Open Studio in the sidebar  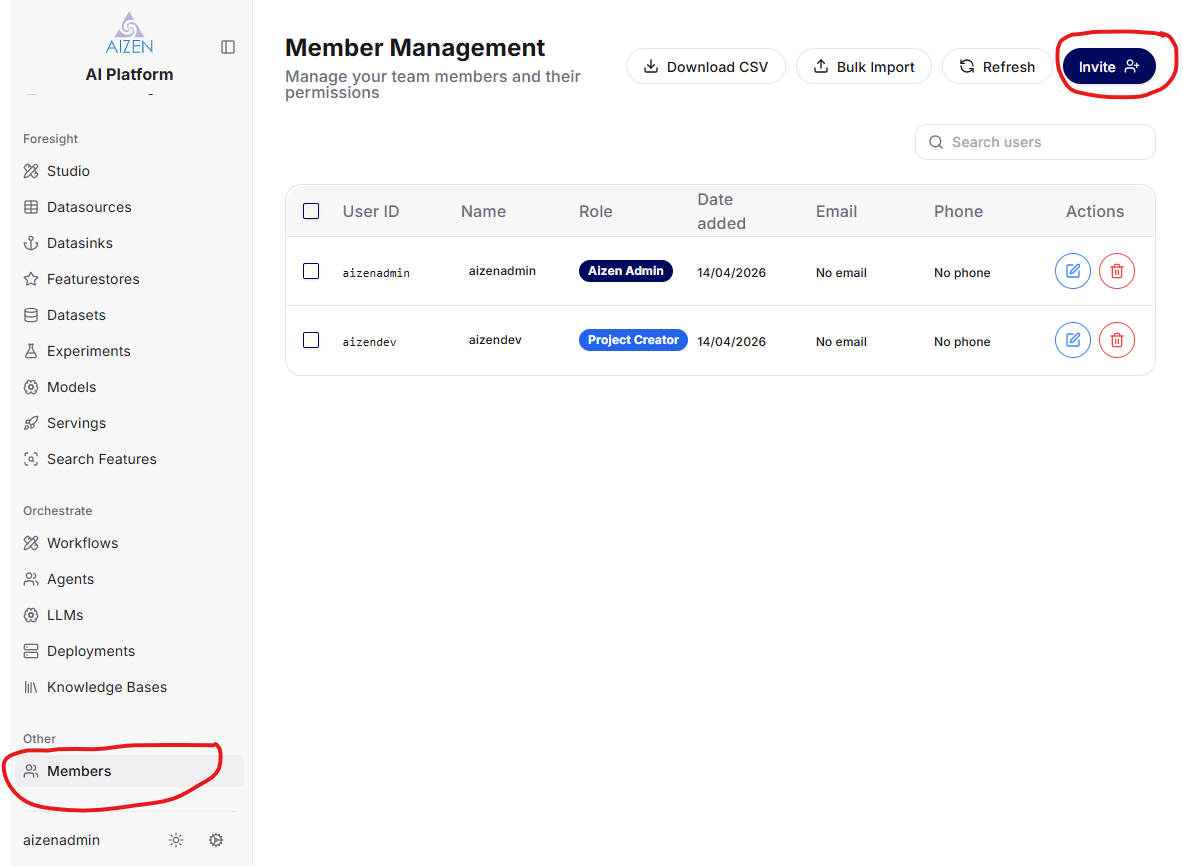(x=68, y=171)
